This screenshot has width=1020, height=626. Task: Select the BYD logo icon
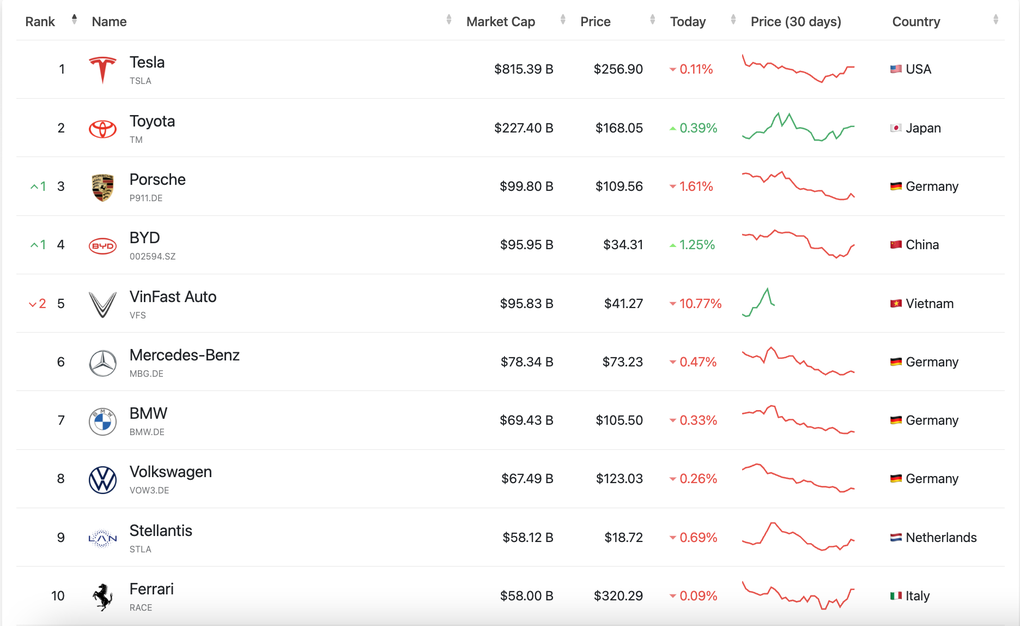(102, 246)
